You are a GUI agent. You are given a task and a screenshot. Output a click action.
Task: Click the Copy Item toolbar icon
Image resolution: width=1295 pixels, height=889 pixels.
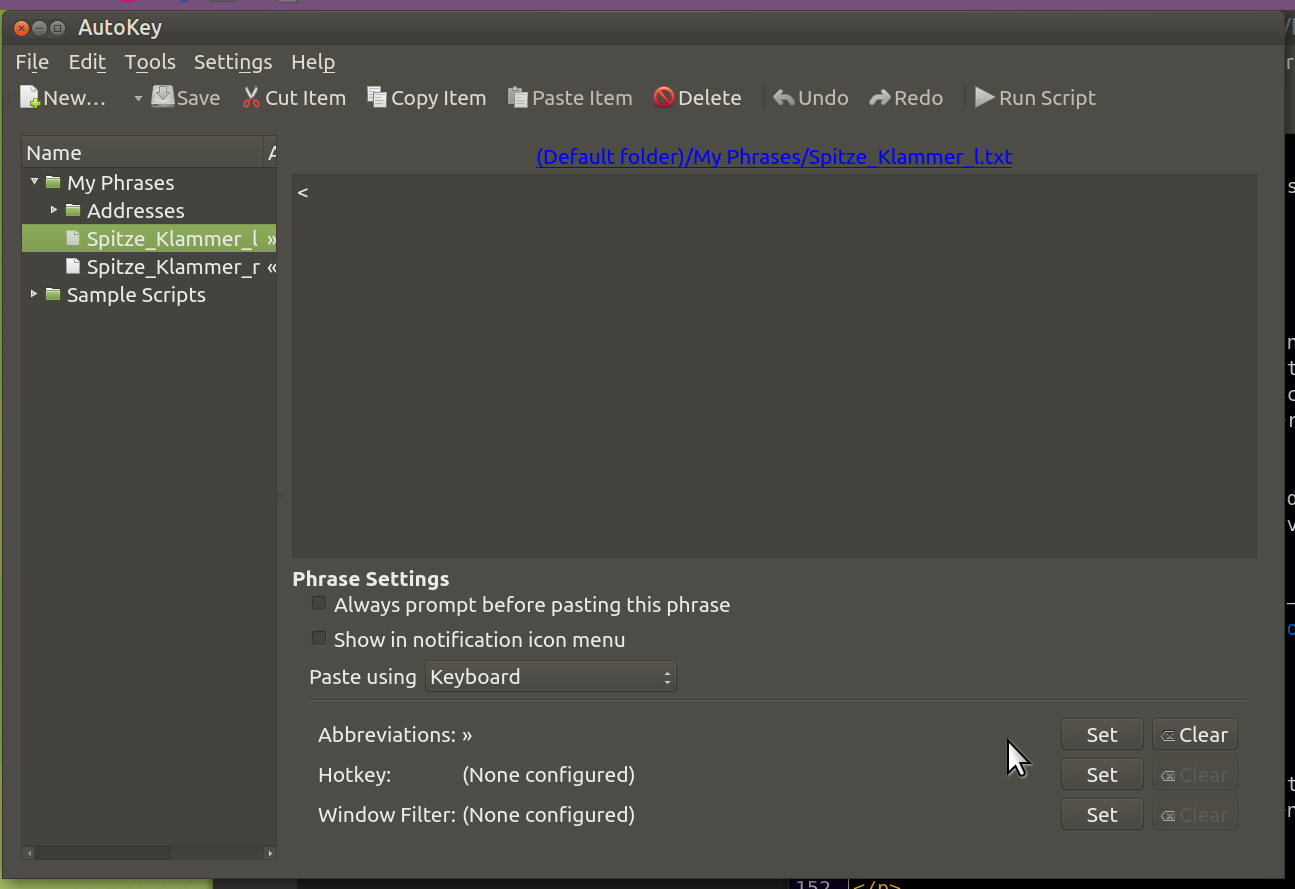pos(377,97)
